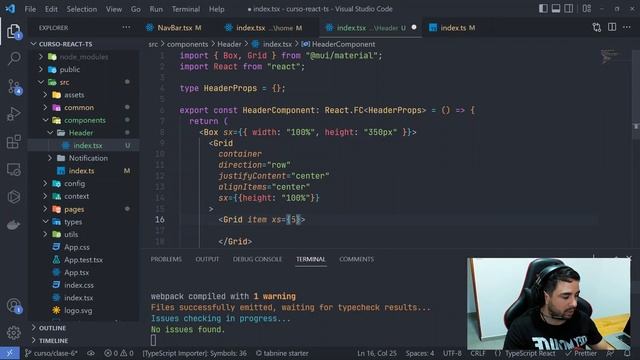Click the editor minimap preview
Image resolution: width=640 pixels, height=360 pixels.
[610, 56]
